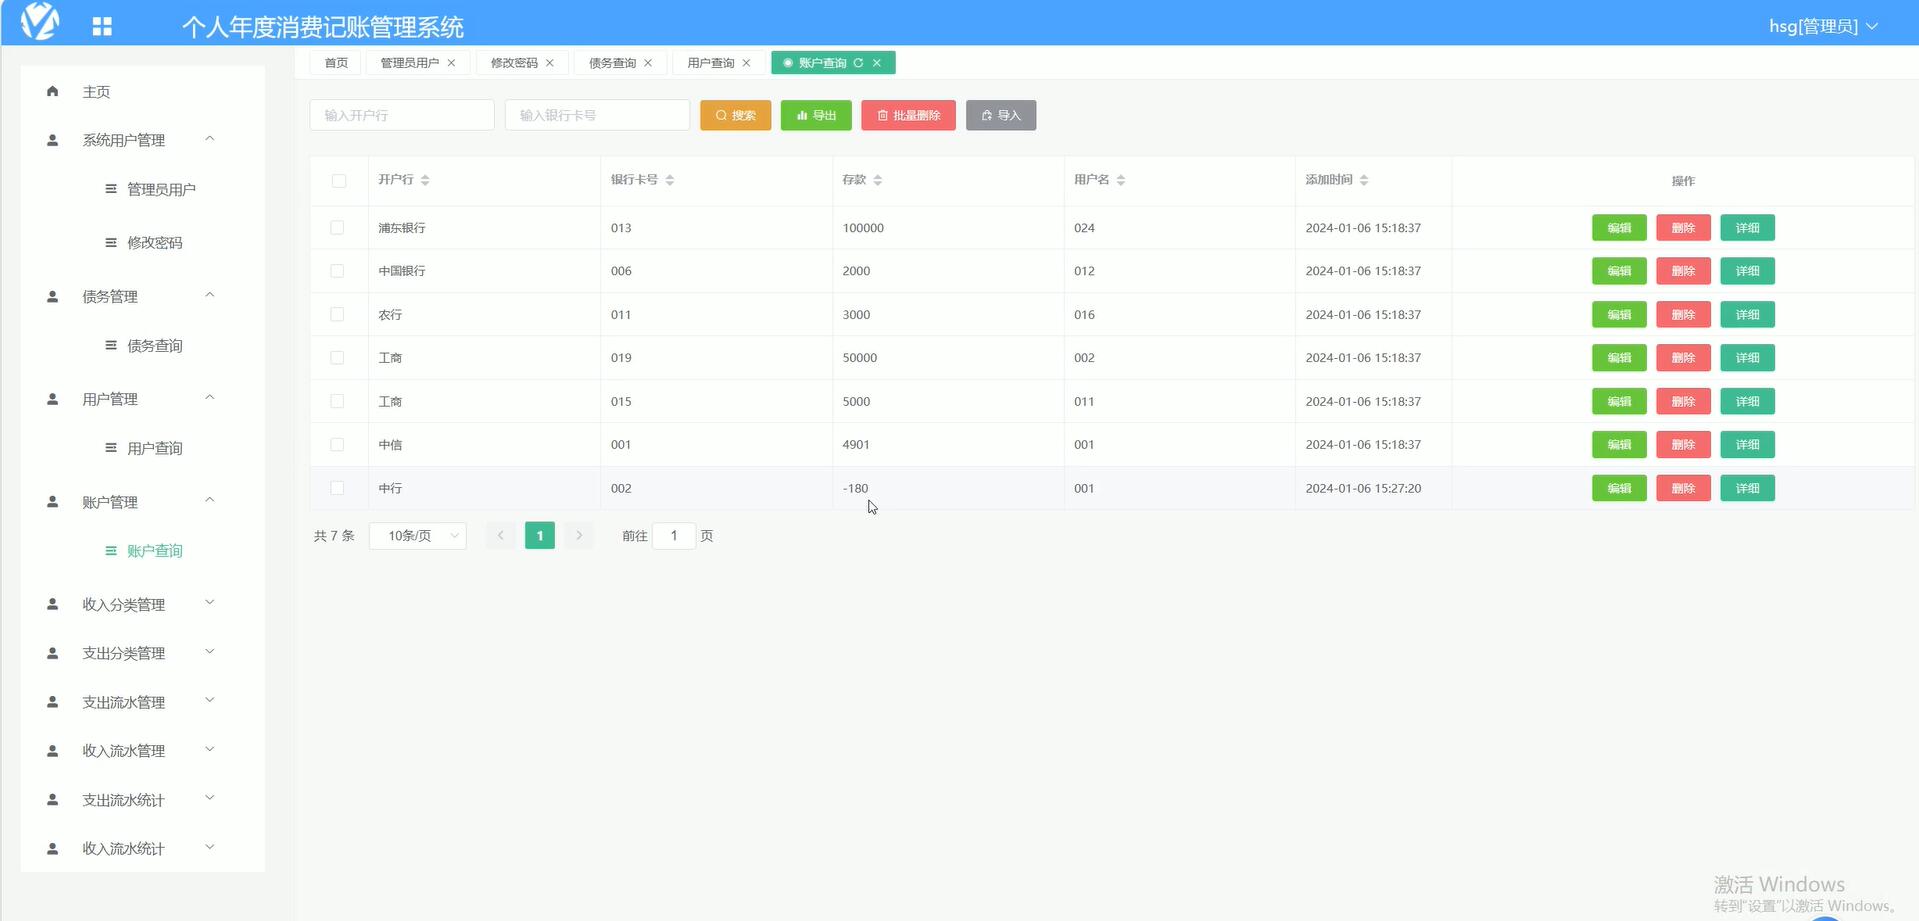Image resolution: width=1919 pixels, height=921 pixels.
Task: Sort table by 开户行 column arrows
Action: pos(425,180)
